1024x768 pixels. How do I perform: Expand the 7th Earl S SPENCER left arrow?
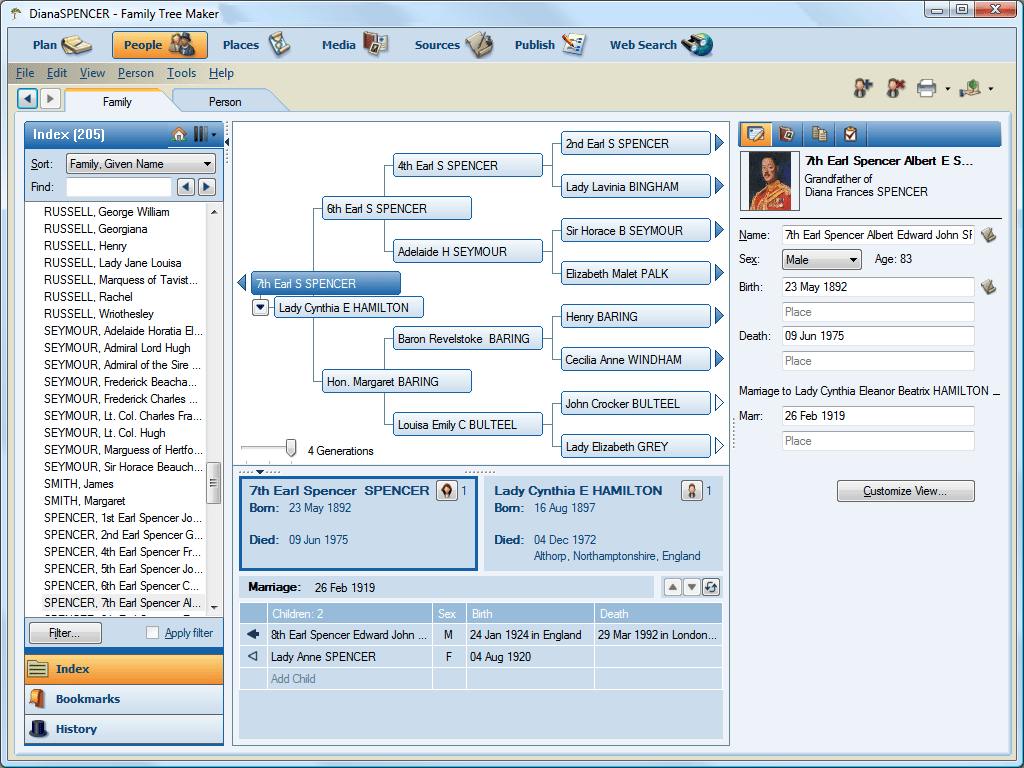pyautogui.click(x=240, y=283)
